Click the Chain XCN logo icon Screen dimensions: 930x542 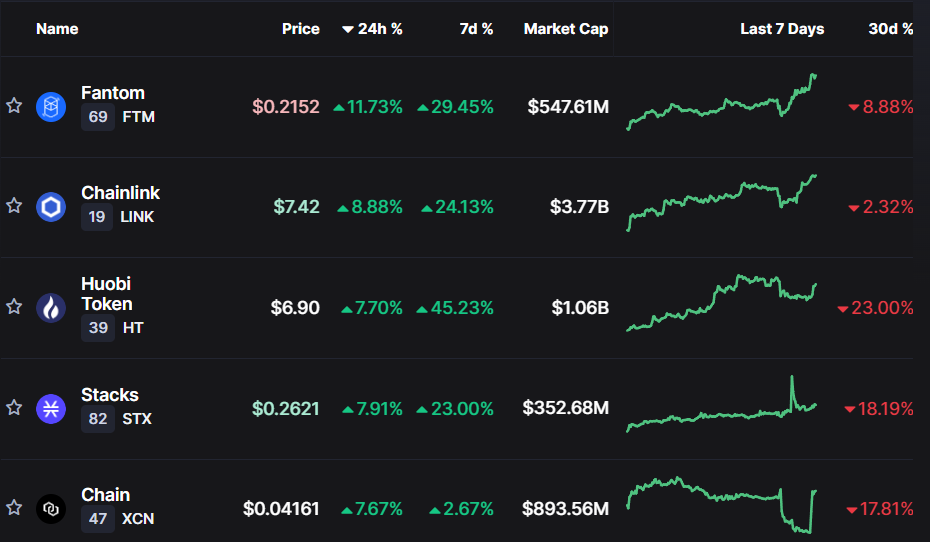click(51, 509)
